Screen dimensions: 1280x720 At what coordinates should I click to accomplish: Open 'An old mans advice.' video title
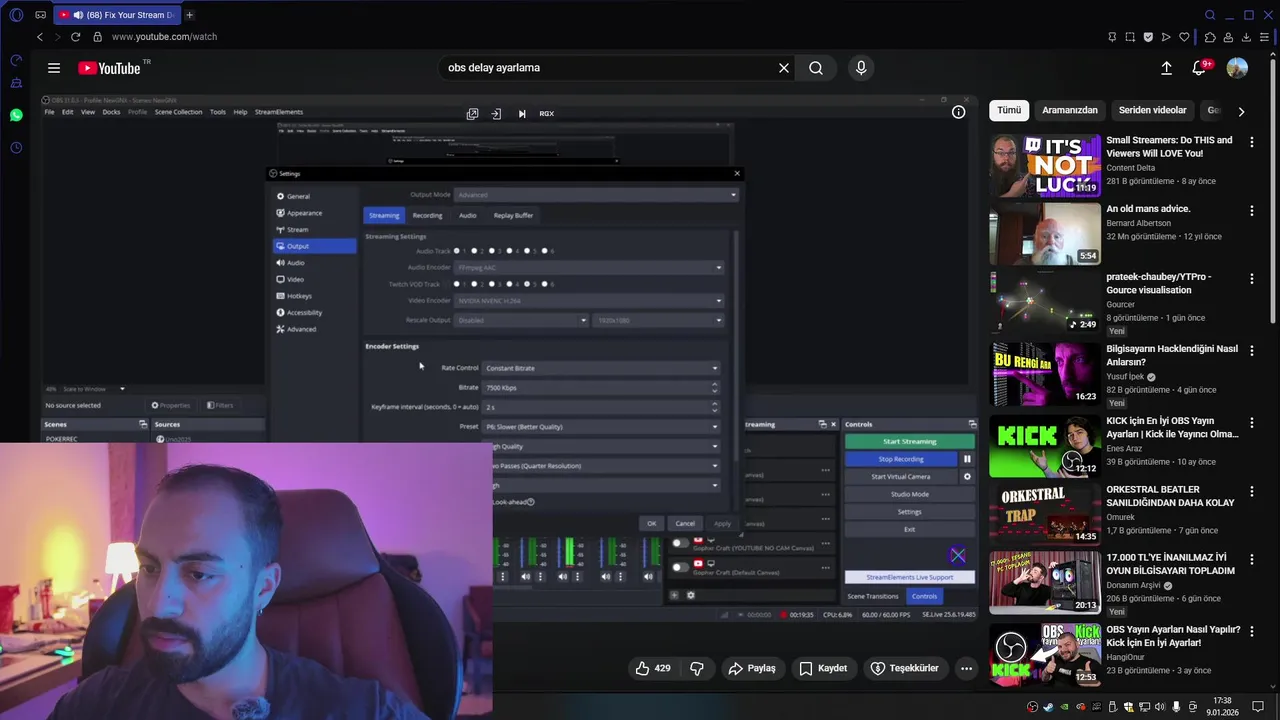pos(1148,209)
